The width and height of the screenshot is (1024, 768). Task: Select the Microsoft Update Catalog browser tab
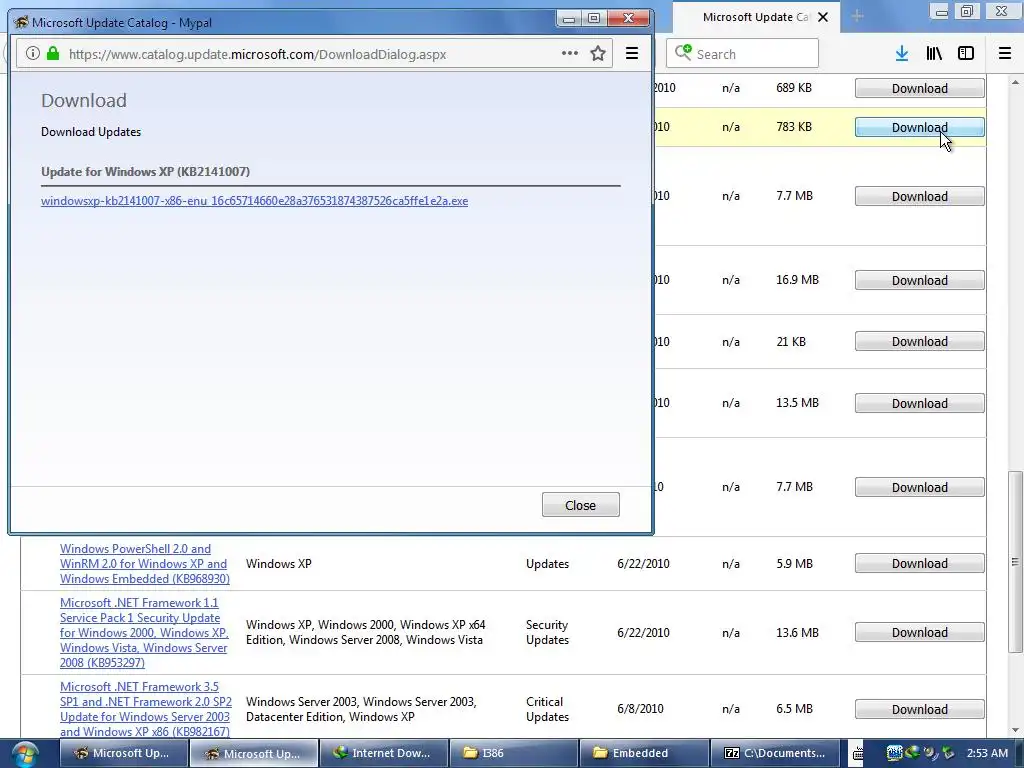pyautogui.click(x=756, y=17)
